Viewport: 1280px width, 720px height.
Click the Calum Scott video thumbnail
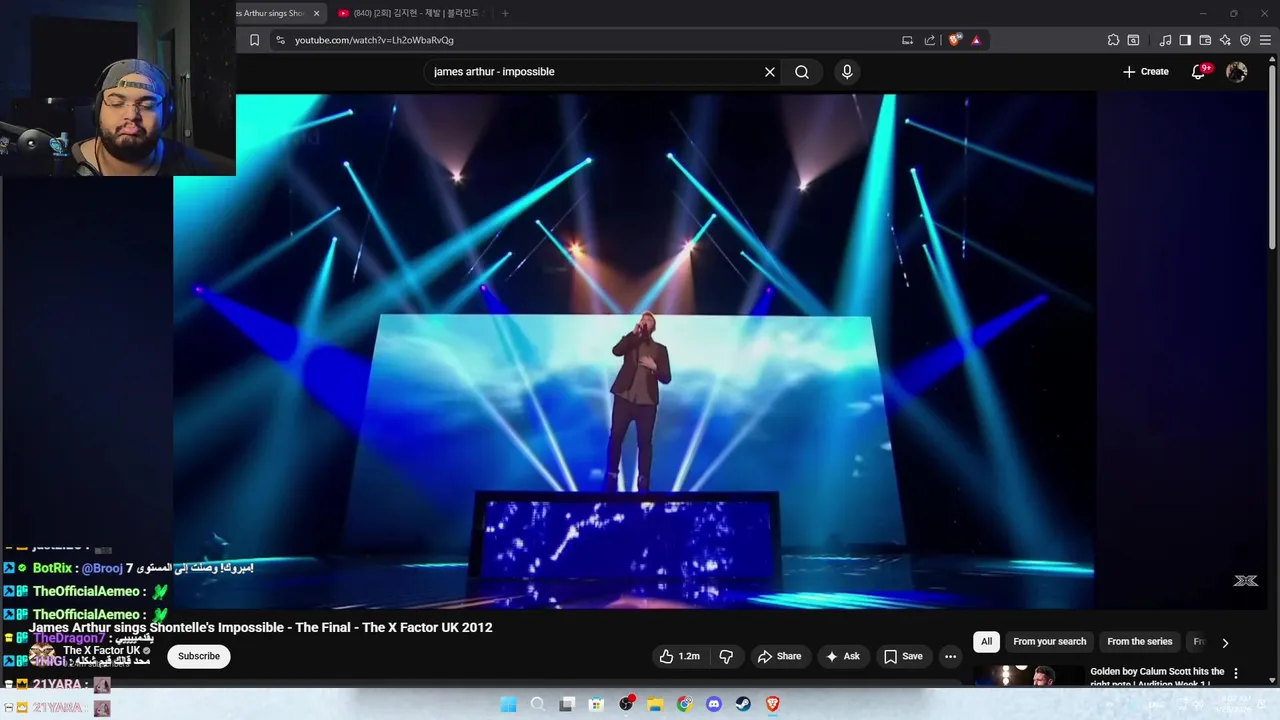[1029, 676]
